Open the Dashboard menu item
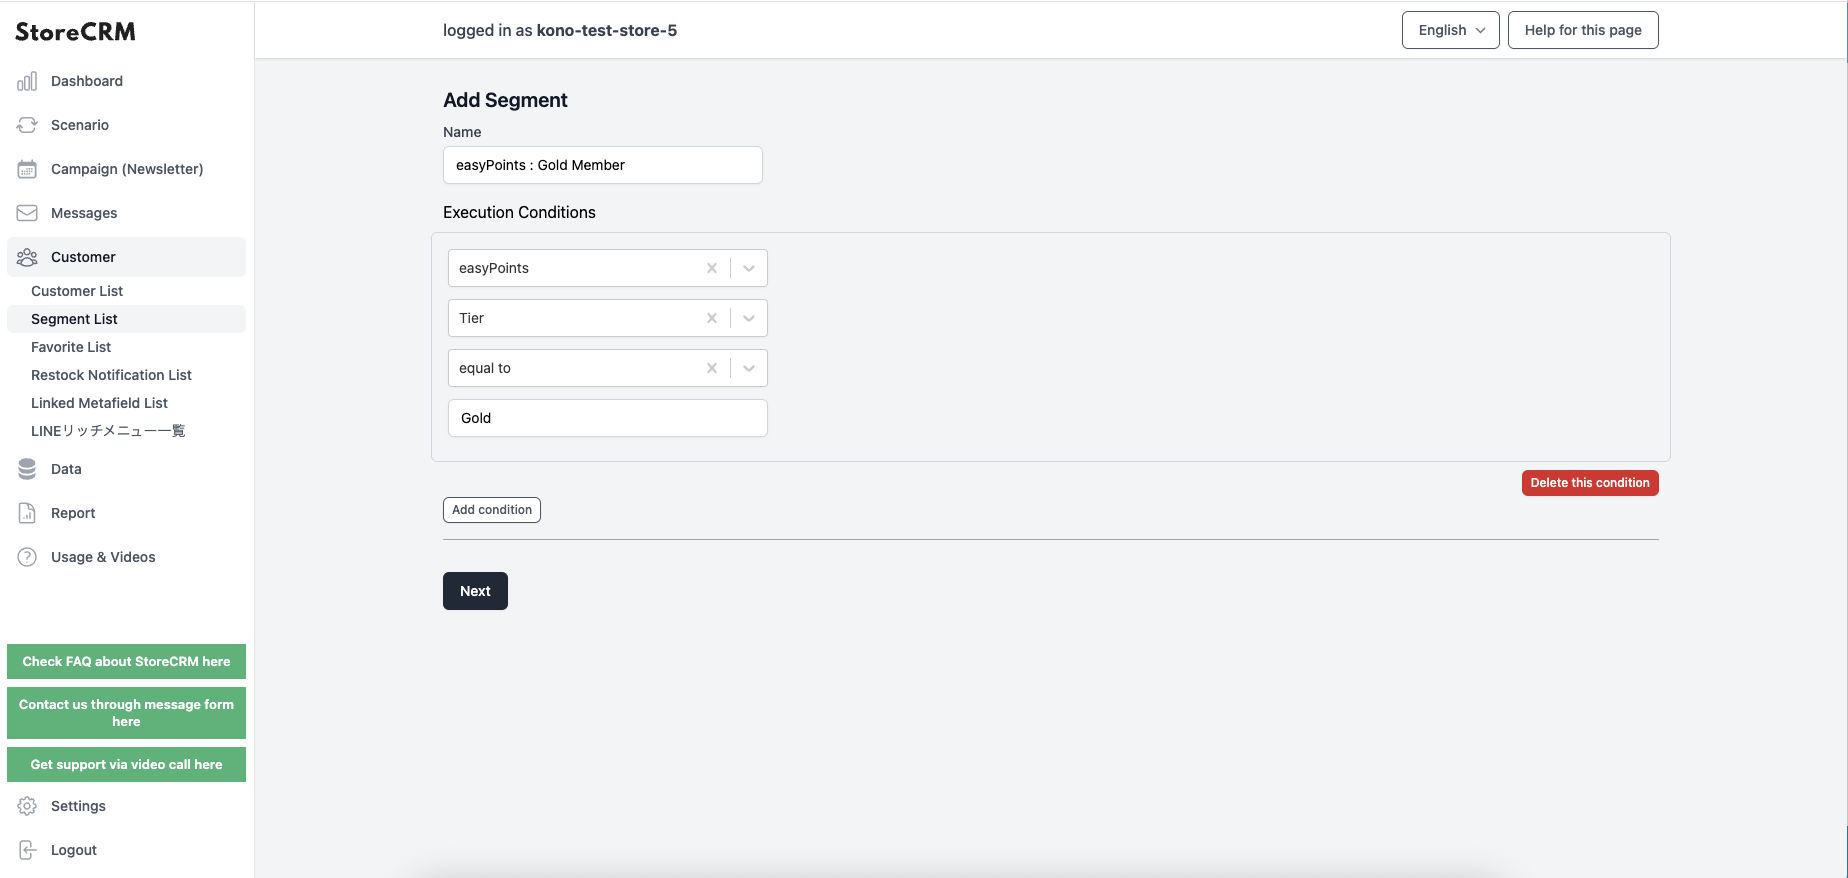The height and width of the screenshot is (878, 1848). click(x=126, y=81)
